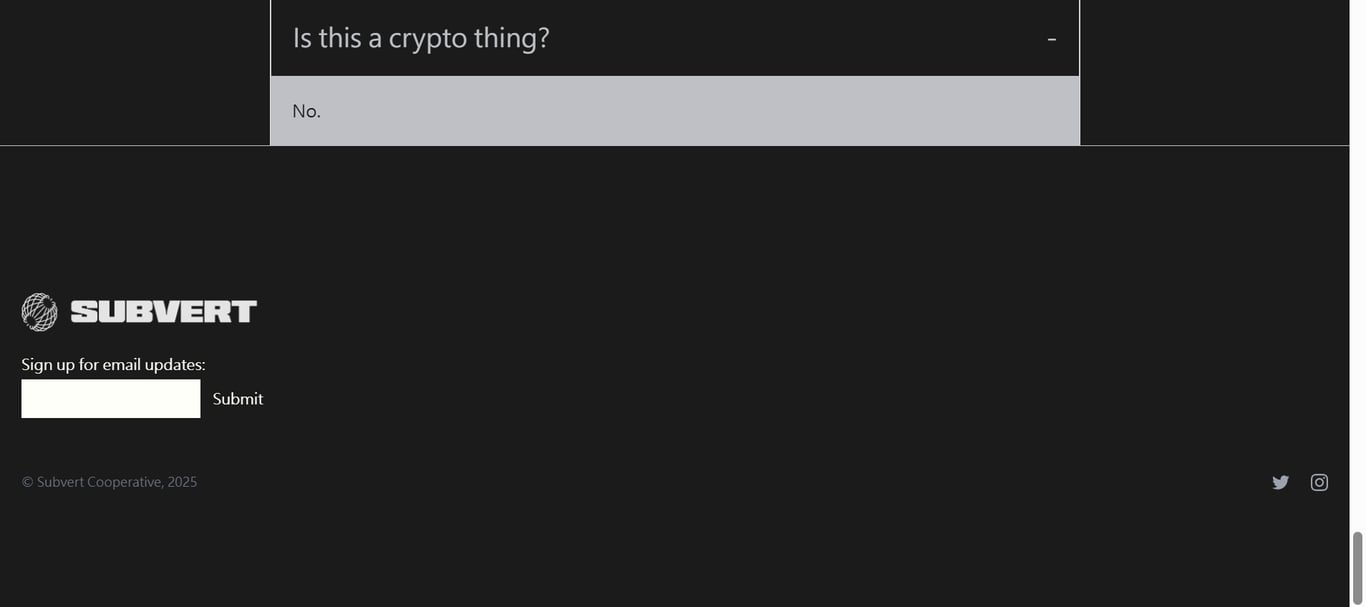Click empty footer space left of Twitter icon
Viewport: 1366px width, 607px height.
point(1100,482)
